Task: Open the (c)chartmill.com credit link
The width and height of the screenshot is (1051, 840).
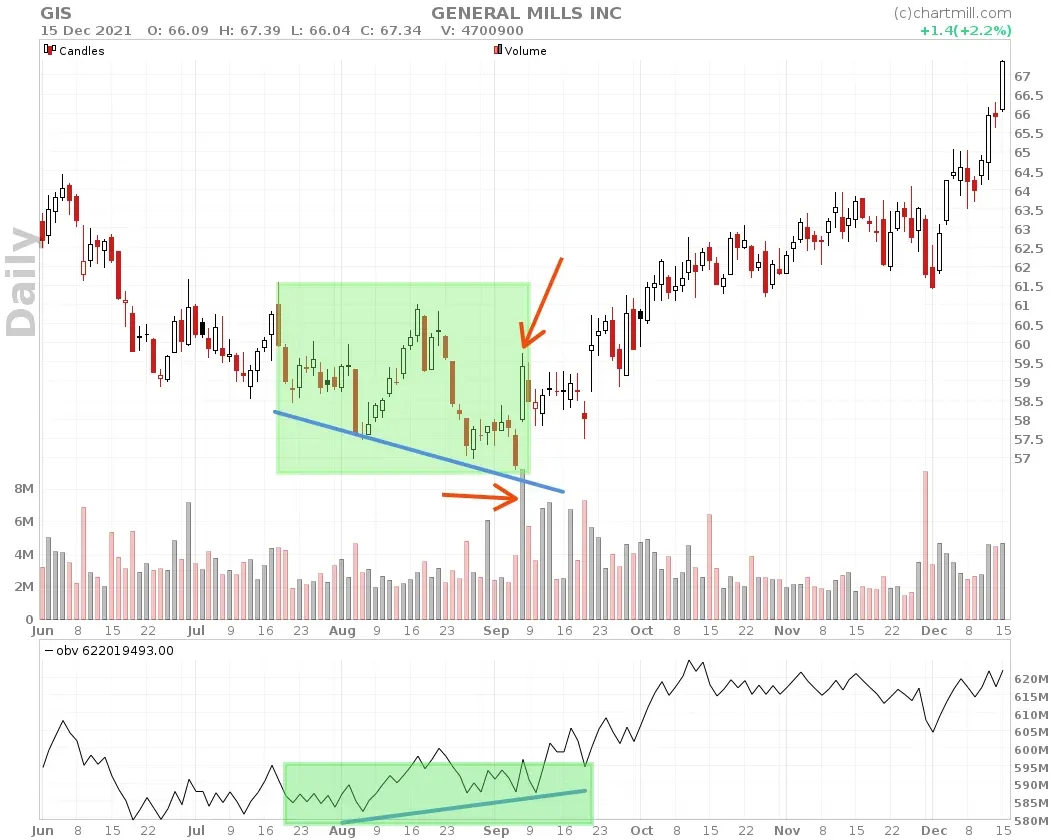Action: (x=952, y=13)
